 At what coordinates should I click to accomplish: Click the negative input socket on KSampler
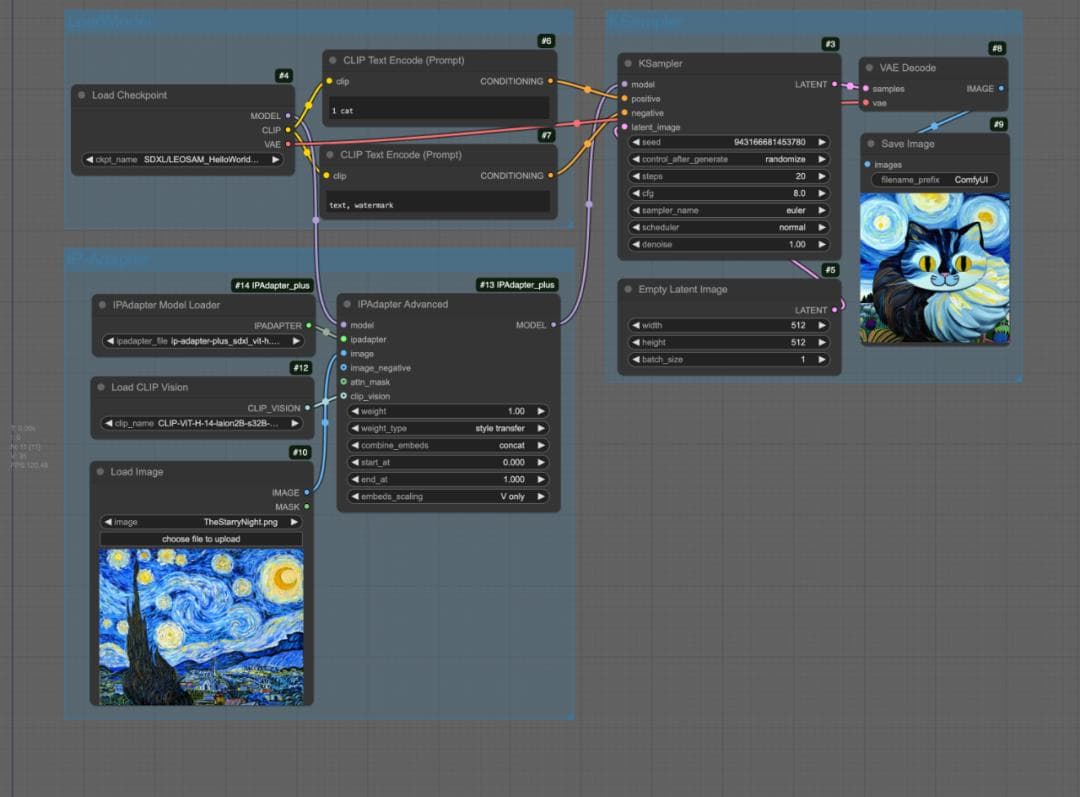tap(625, 113)
